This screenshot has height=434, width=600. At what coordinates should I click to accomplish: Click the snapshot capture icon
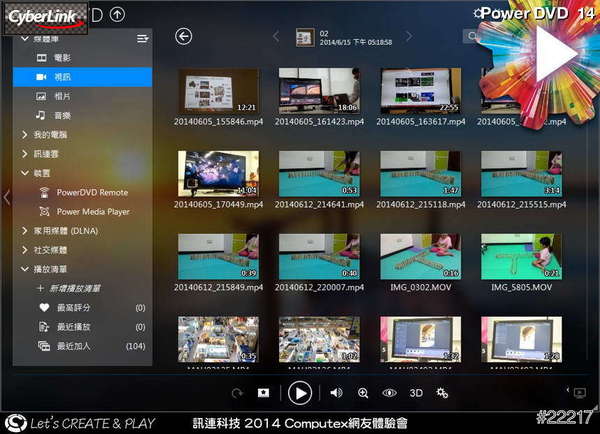(263, 393)
